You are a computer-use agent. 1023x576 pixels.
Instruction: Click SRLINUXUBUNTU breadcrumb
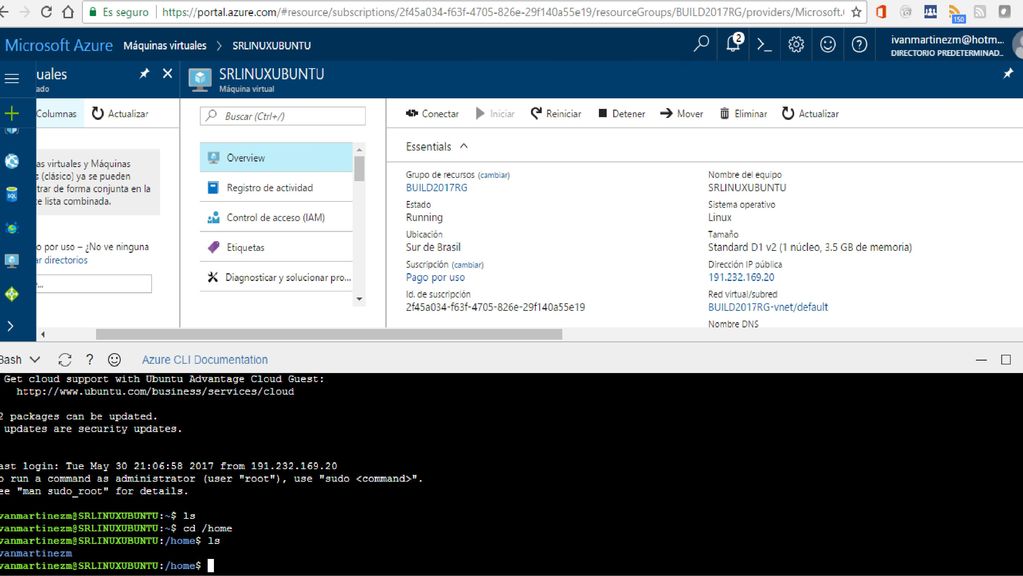(271, 46)
